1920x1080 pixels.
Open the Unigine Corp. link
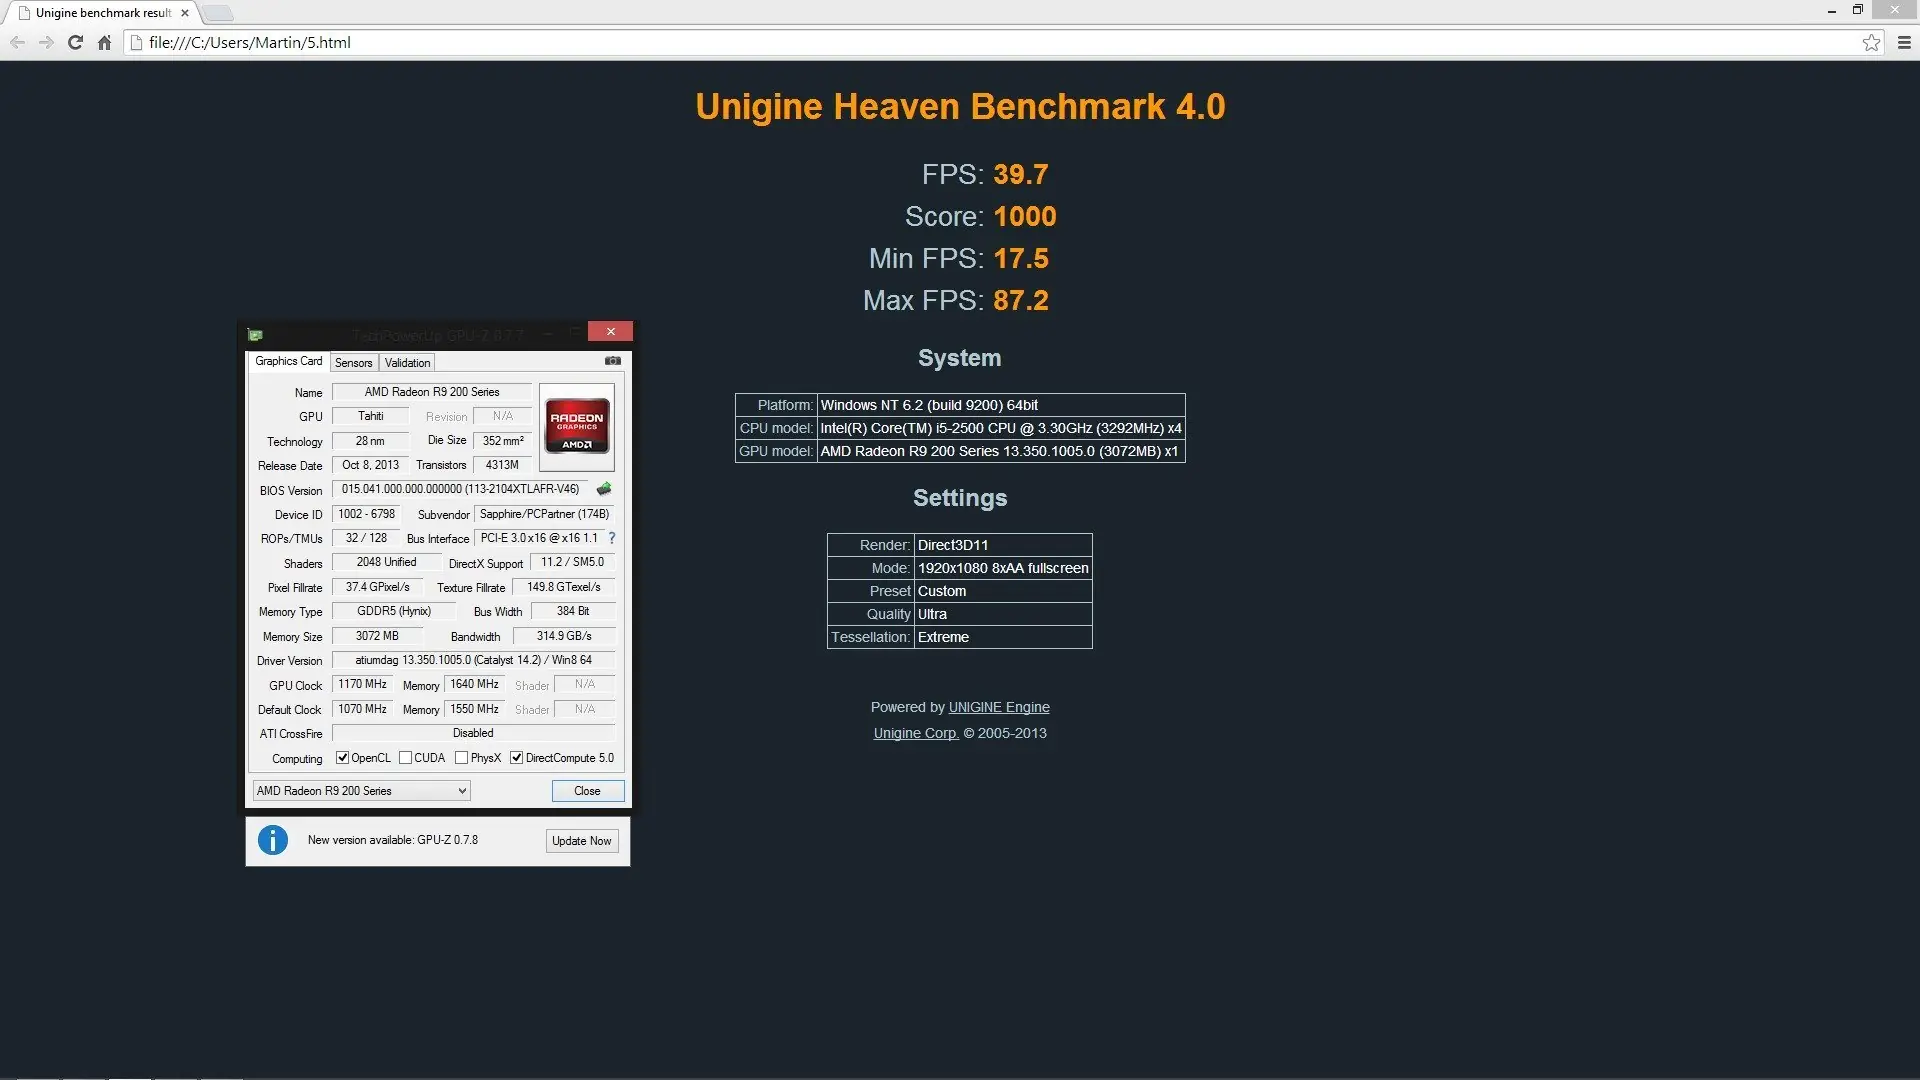[916, 733]
